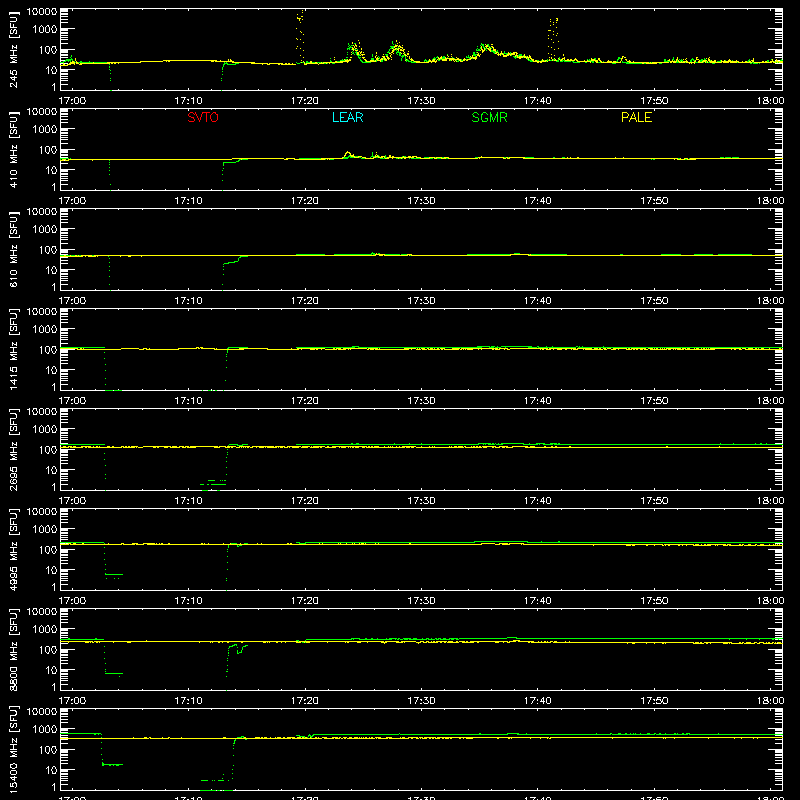Click the 10000 tick on the 4995 MHz axis
This screenshot has height=800, width=800.
(42, 512)
